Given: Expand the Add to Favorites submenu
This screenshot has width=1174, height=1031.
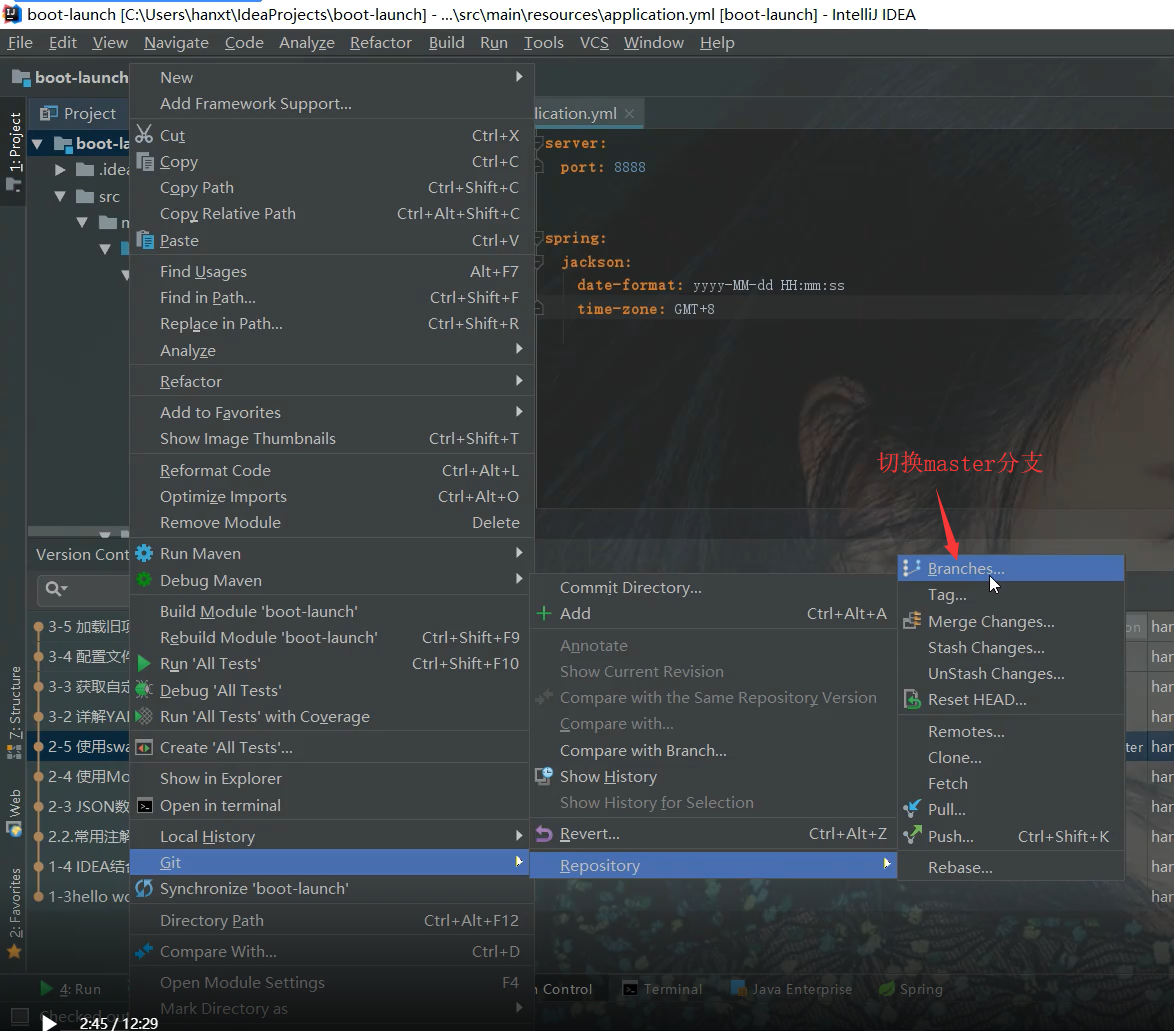Looking at the screenshot, I should coord(519,411).
